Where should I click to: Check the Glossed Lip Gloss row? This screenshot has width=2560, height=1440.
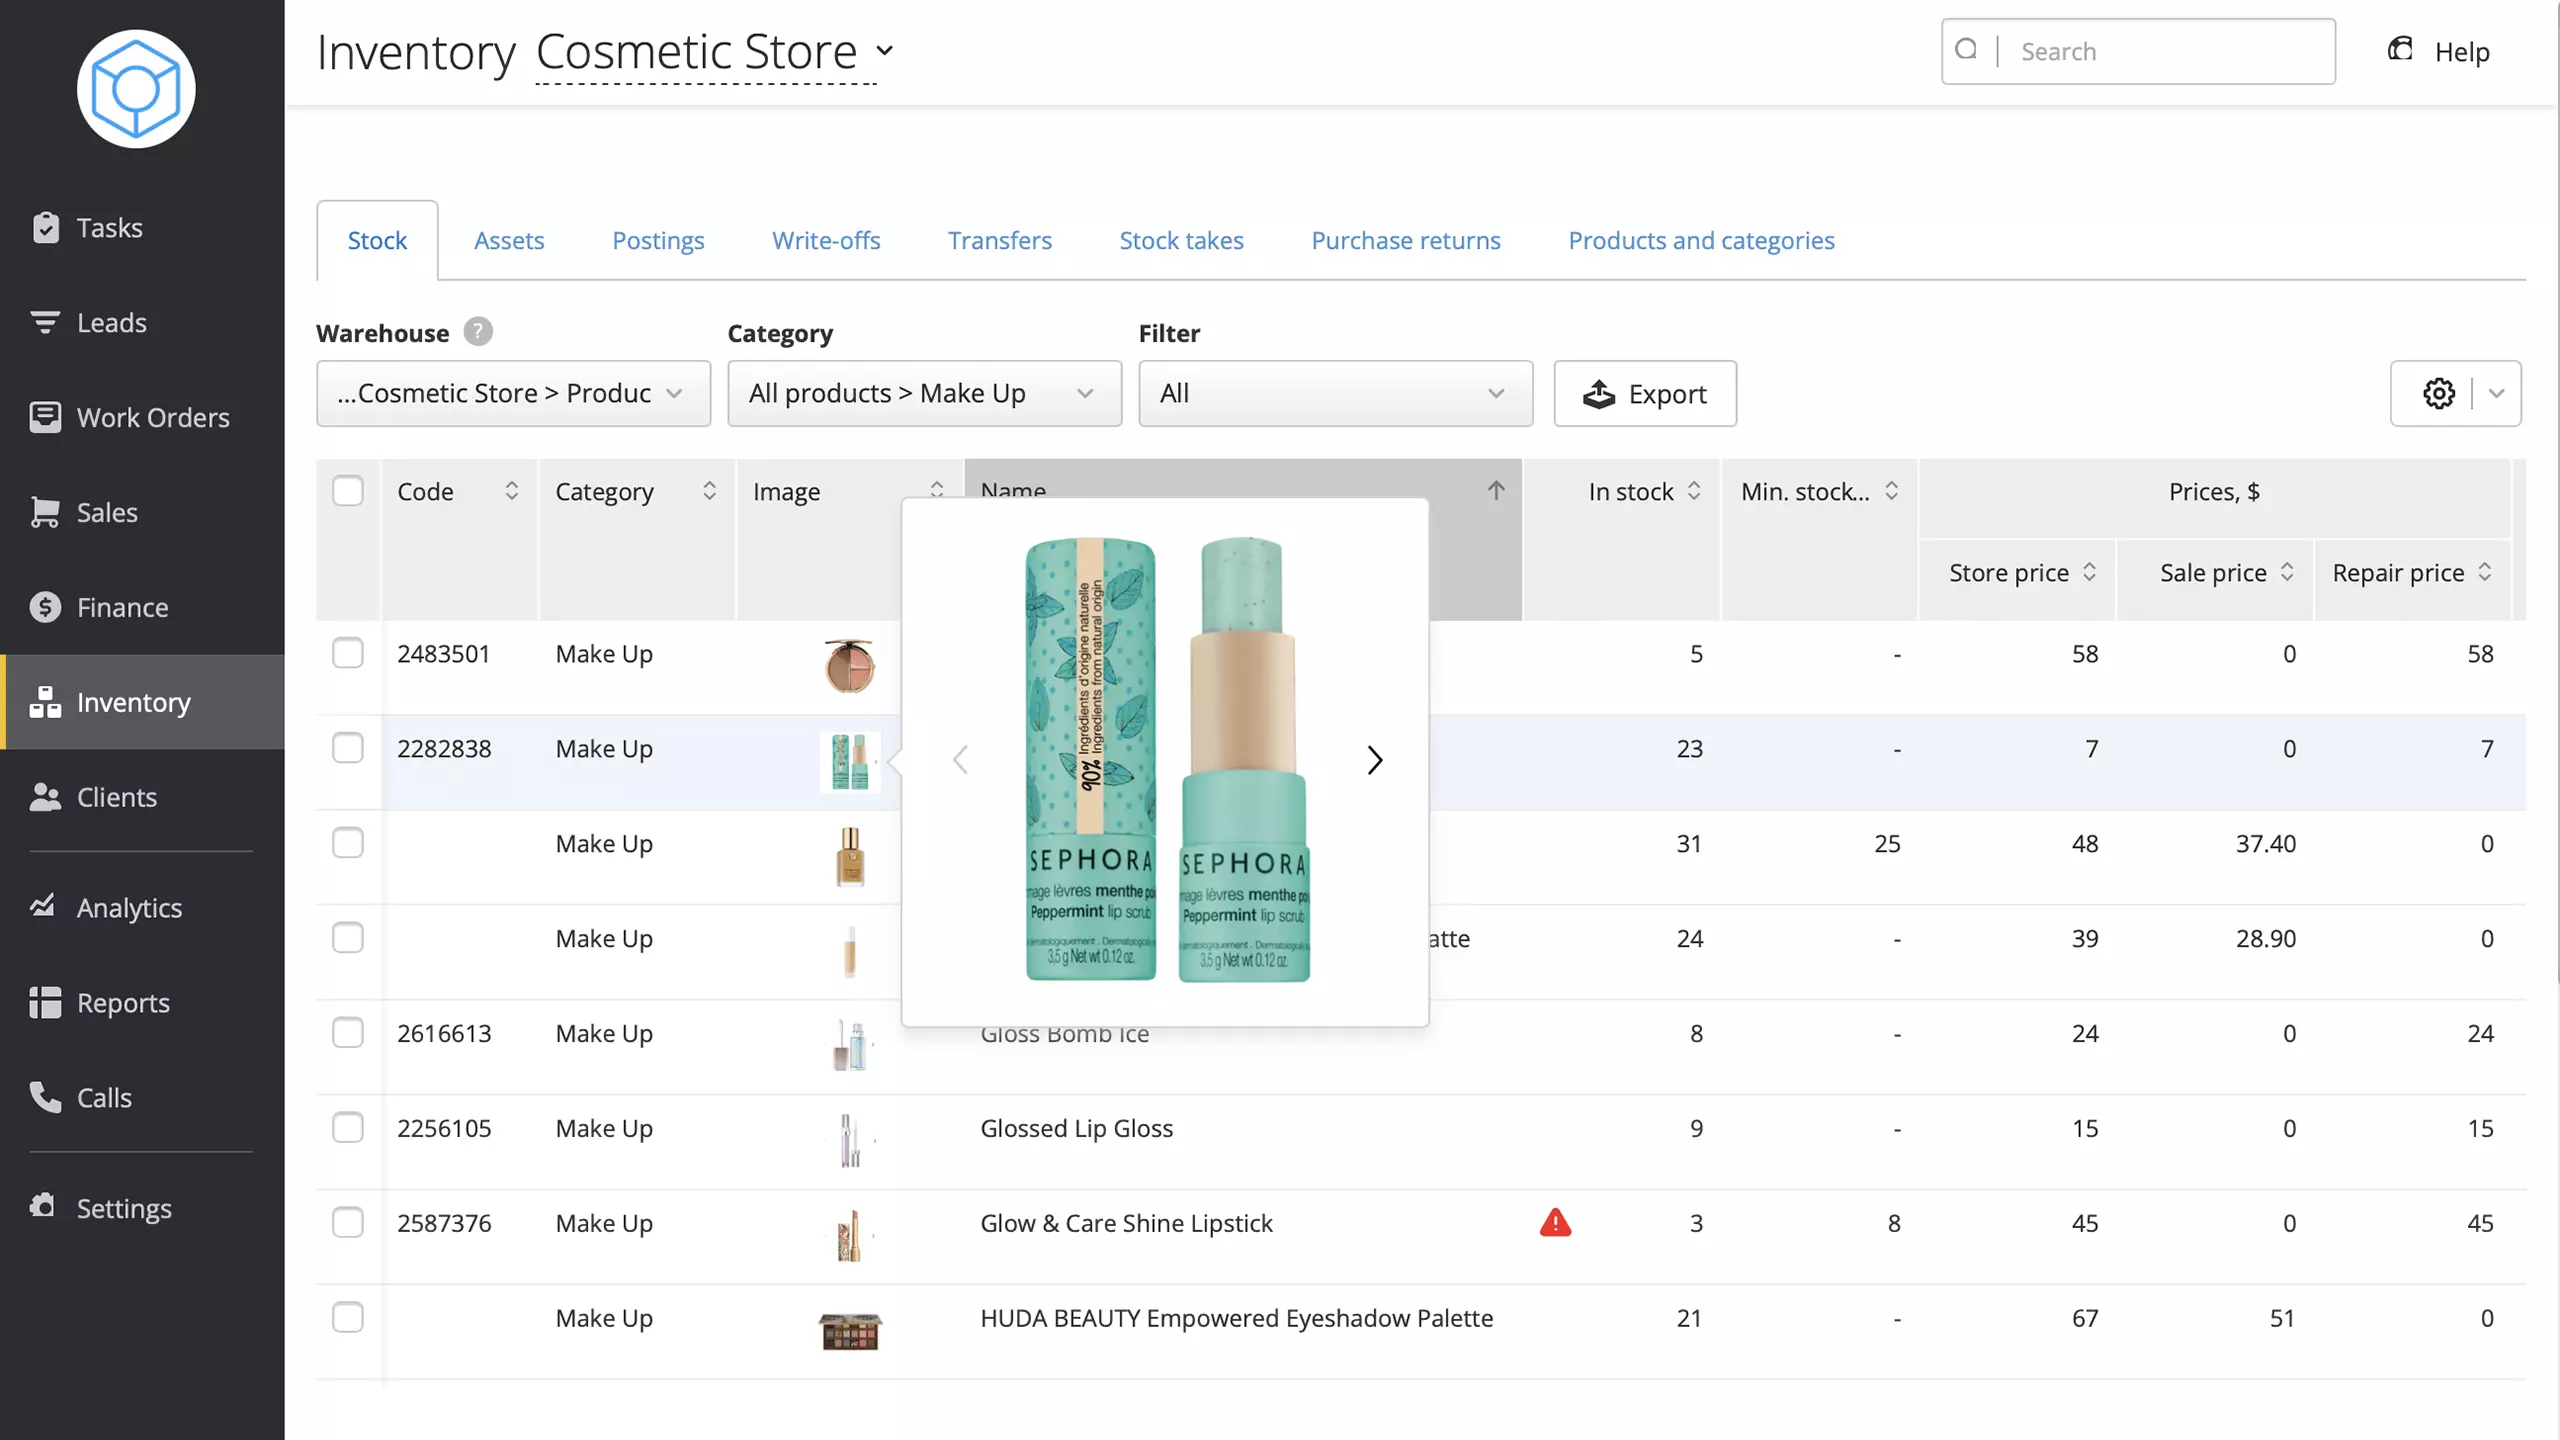[x=348, y=1128]
